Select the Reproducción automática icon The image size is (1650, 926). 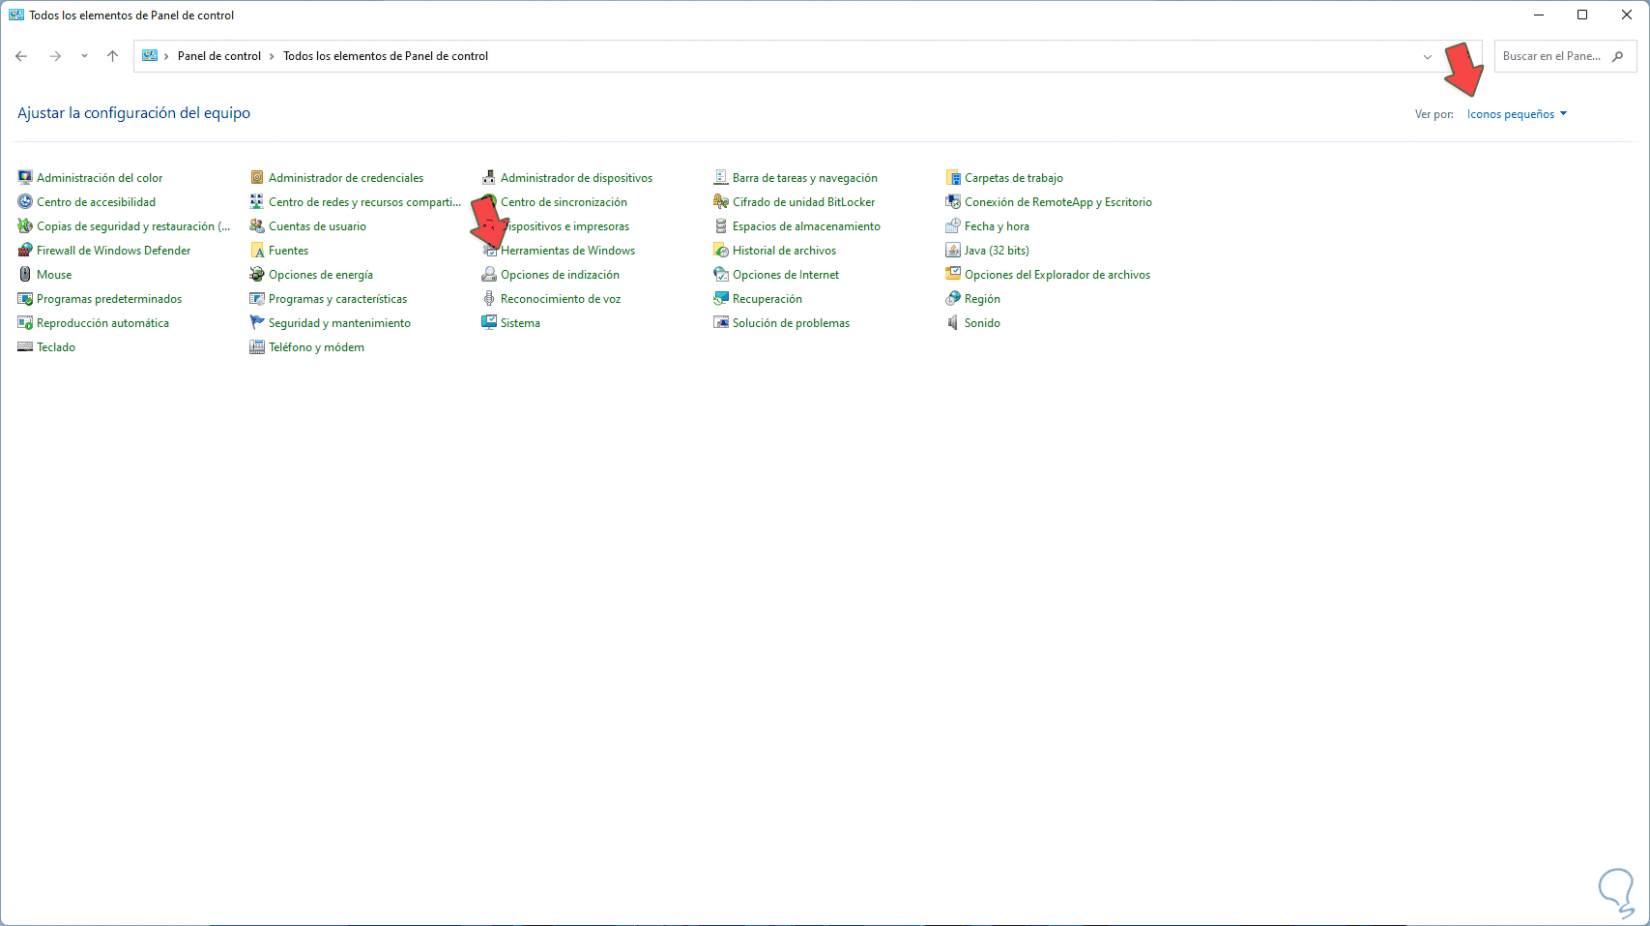click(25, 323)
